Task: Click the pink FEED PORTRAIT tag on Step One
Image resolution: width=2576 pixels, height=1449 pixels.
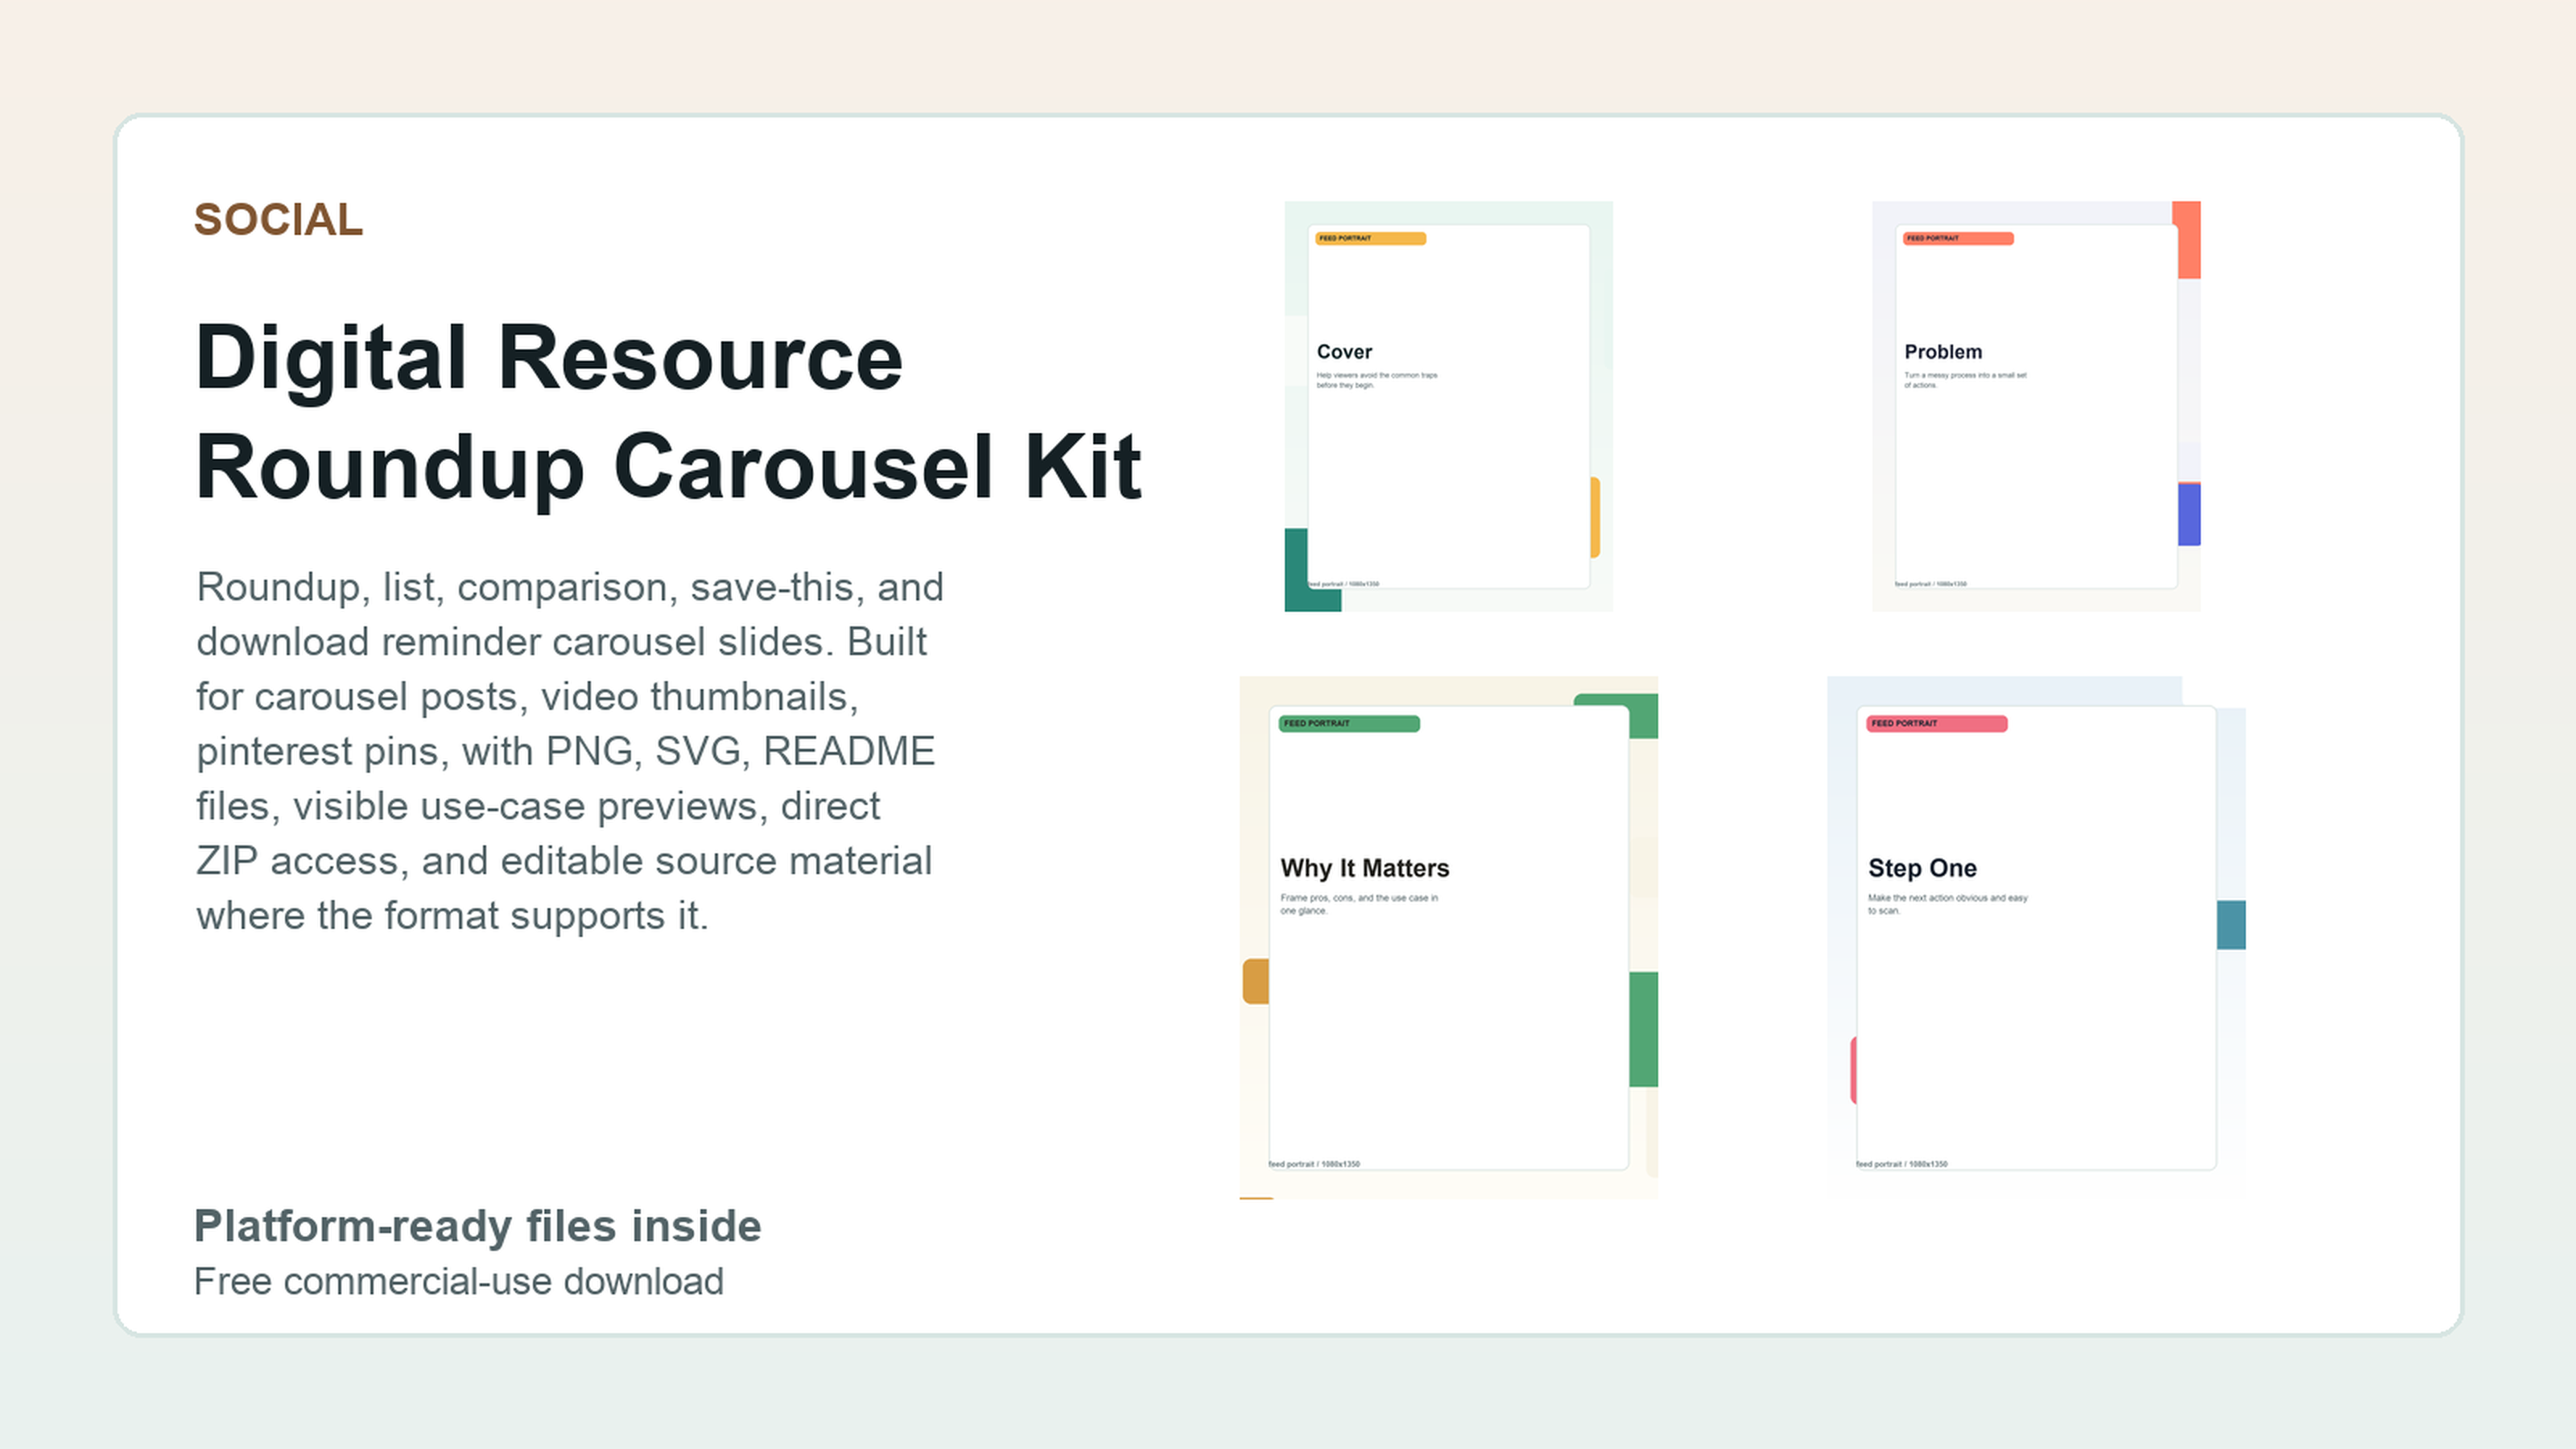Action: point(1937,723)
